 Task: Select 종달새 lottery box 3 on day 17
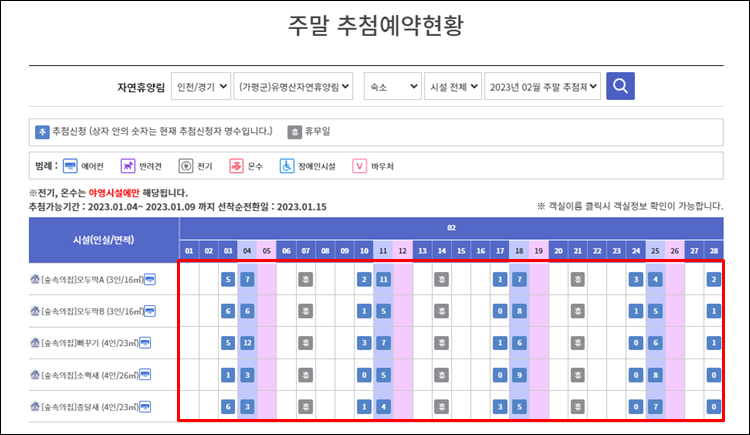pyautogui.click(x=500, y=407)
